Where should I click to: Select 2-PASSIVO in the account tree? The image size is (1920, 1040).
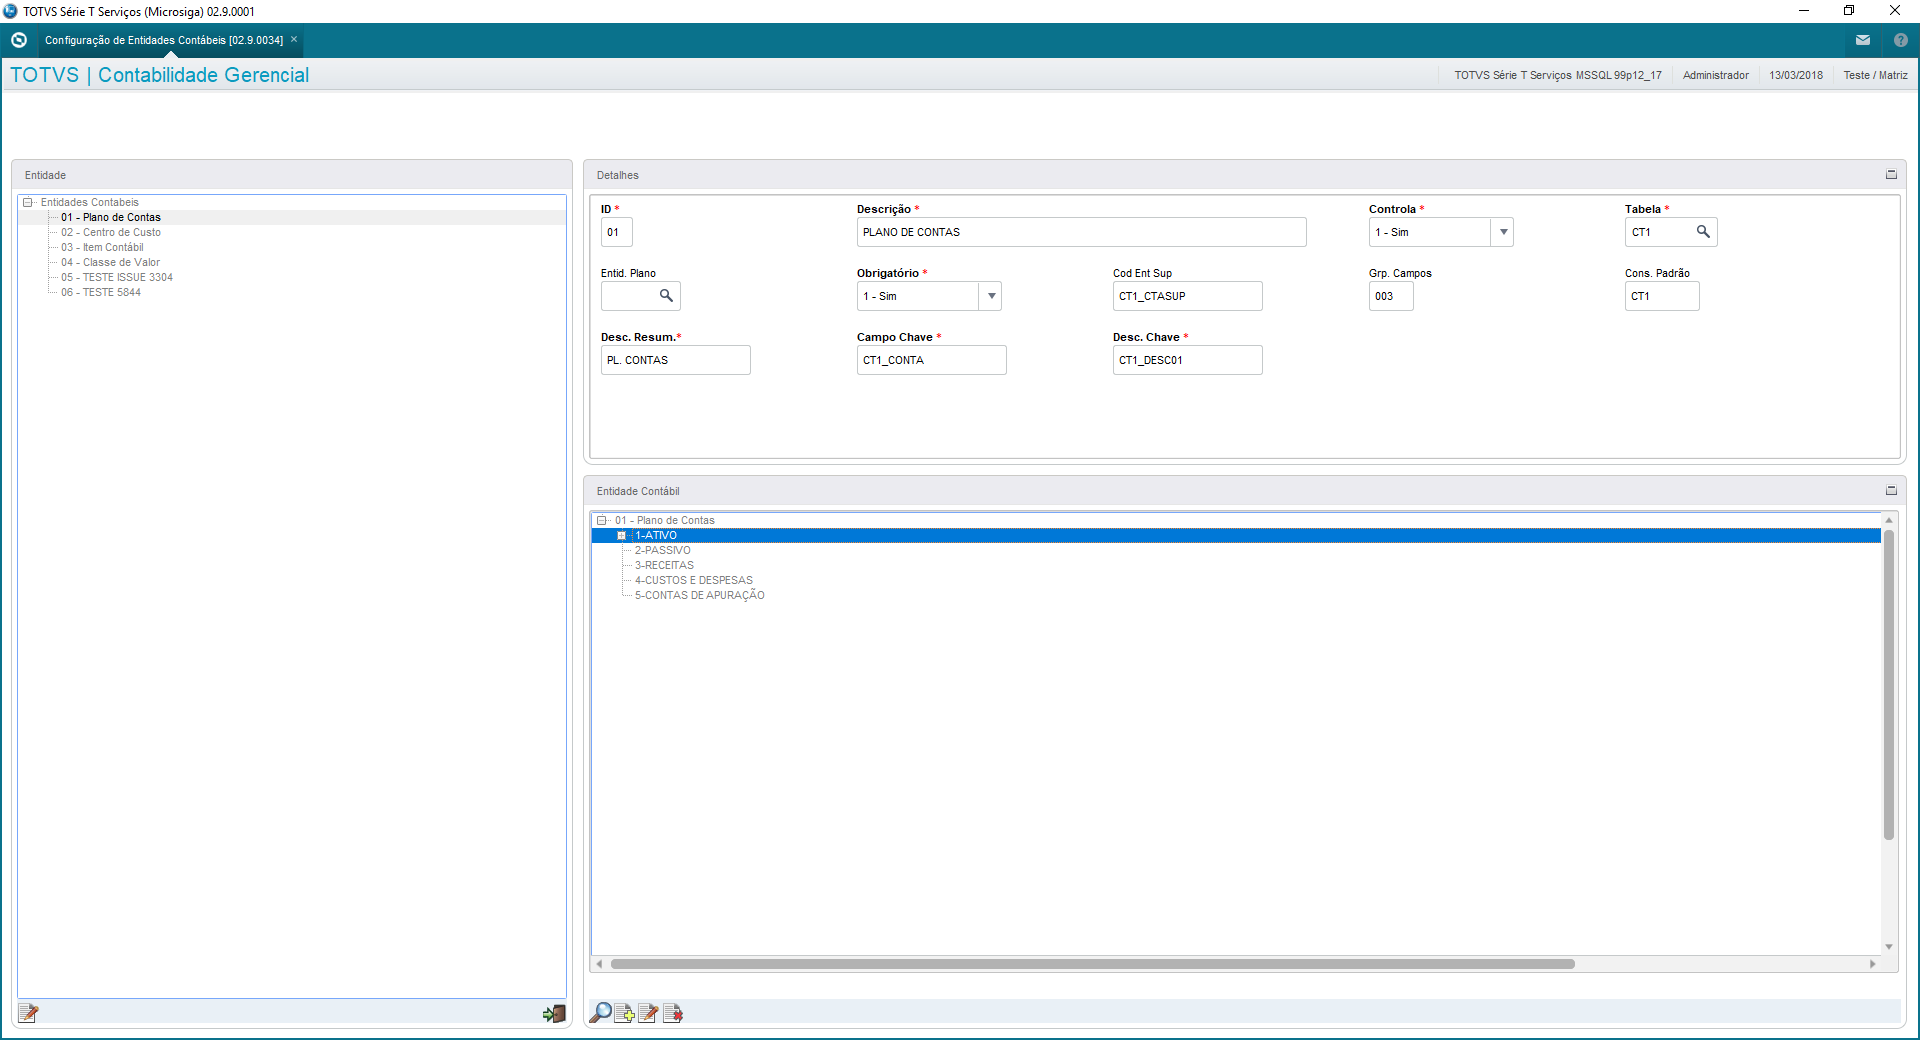click(x=662, y=550)
